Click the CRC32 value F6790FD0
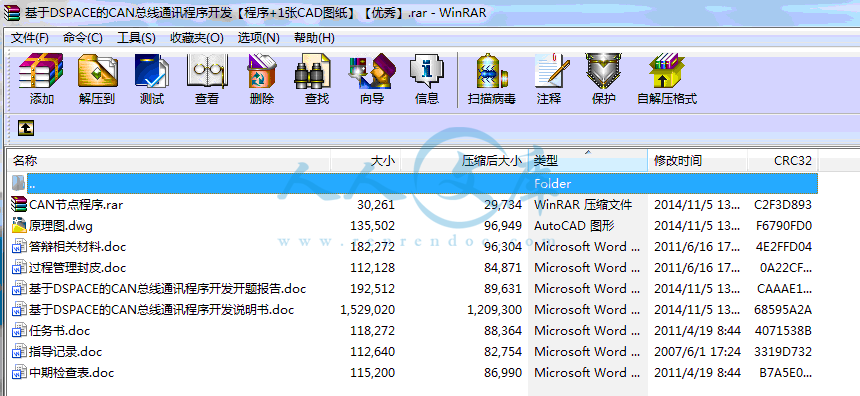Image resolution: width=860 pixels, height=396 pixels. pyautogui.click(x=783, y=226)
